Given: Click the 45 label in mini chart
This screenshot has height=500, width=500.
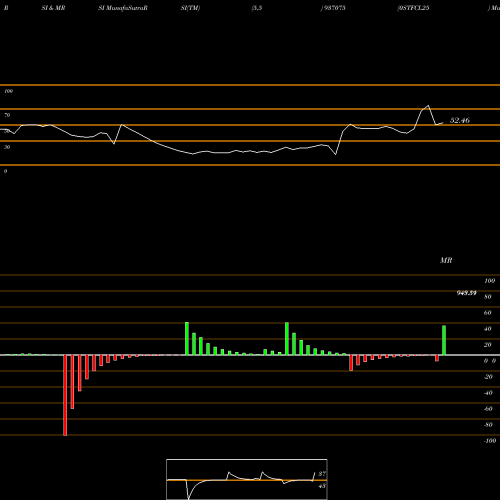Looking at the screenshot, I should pyautogui.click(x=322, y=486).
